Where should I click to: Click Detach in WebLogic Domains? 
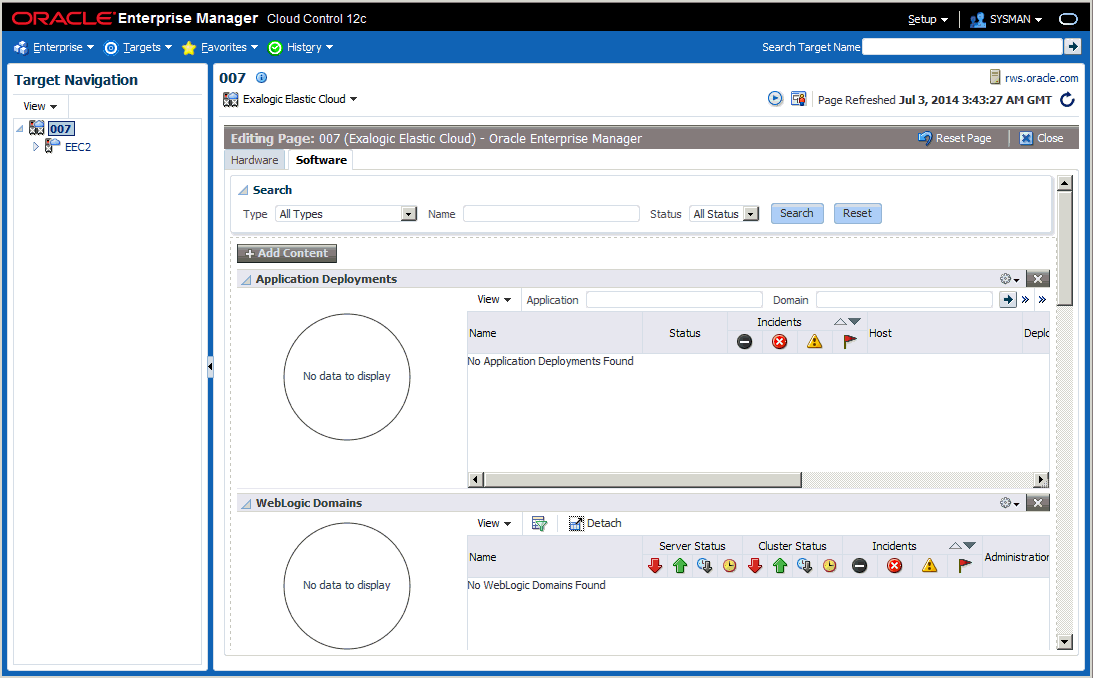click(x=595, y=523)
